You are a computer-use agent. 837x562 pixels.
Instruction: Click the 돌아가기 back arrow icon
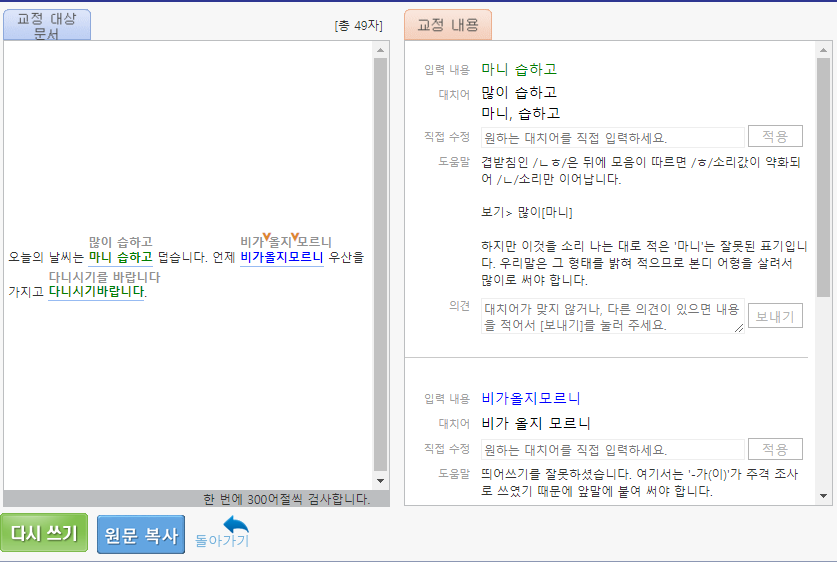[x=235, y=525]
